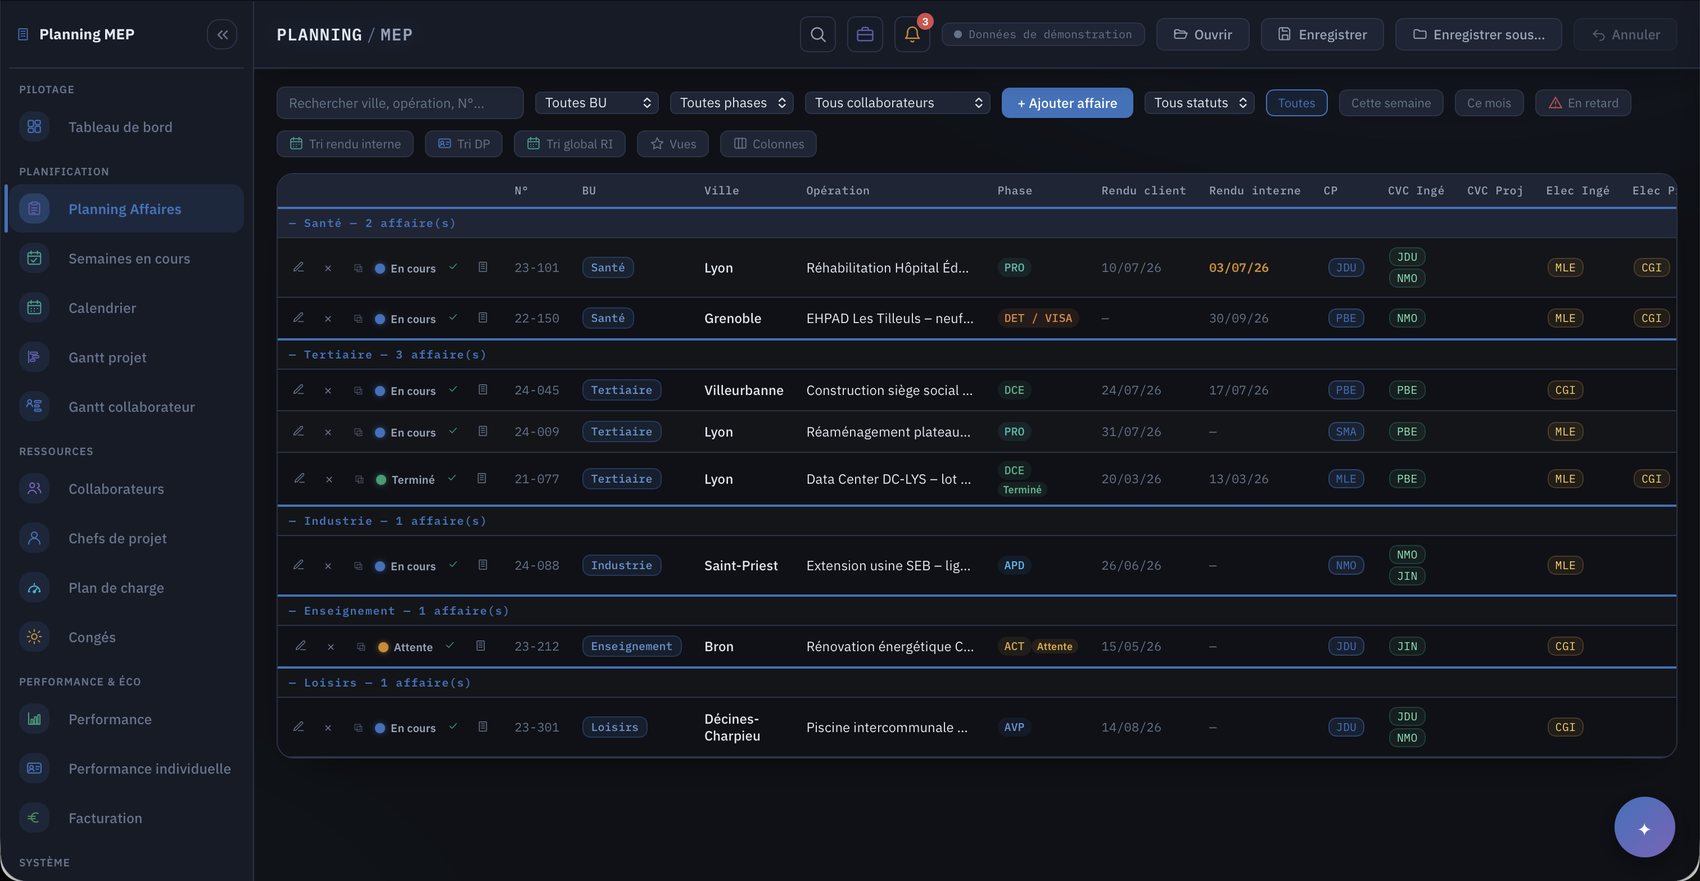Viewport: 1700px width, 881px height.
Task: Expand the Tous collaborateurs dropdown
Action: pos(898,103)
